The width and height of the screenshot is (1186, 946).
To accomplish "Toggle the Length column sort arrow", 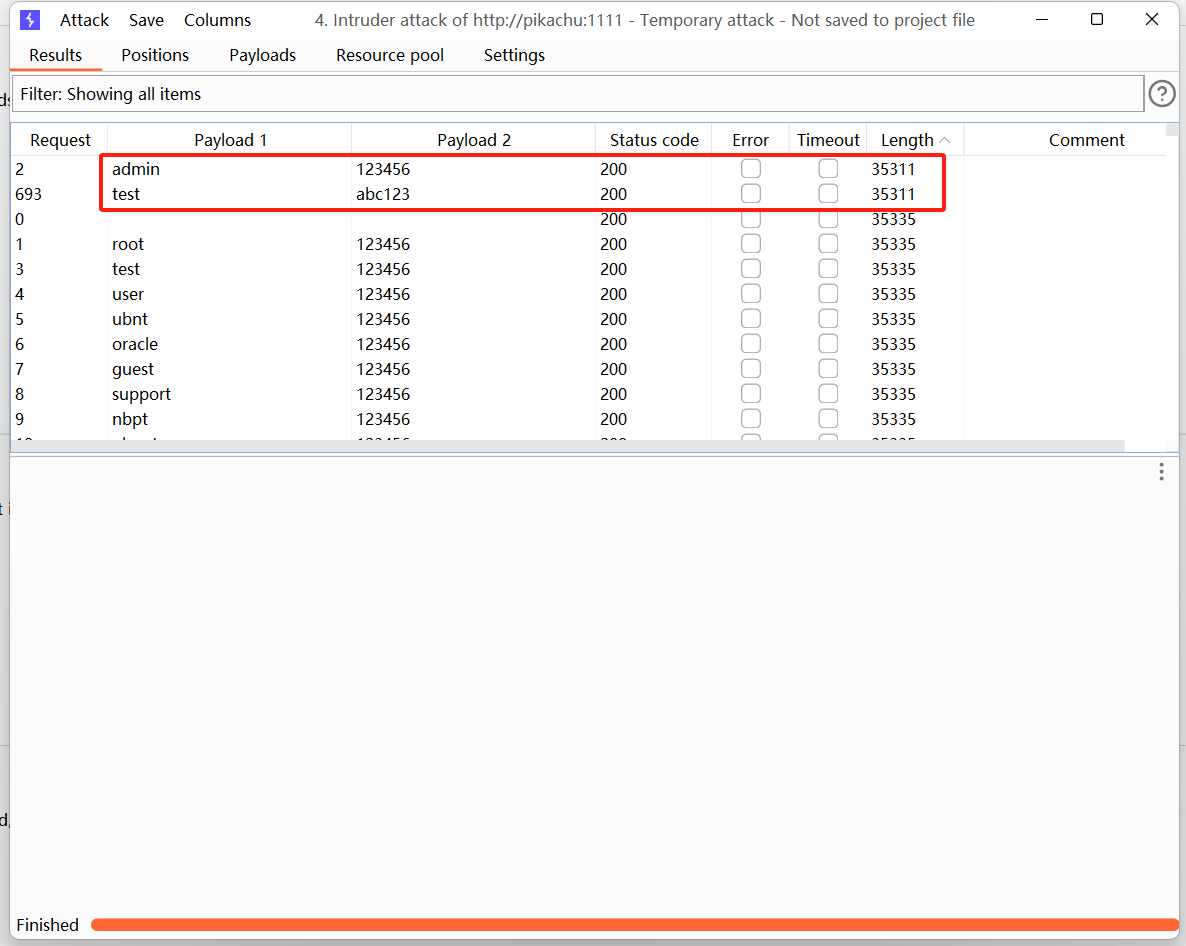I will [x=944, y=141].
